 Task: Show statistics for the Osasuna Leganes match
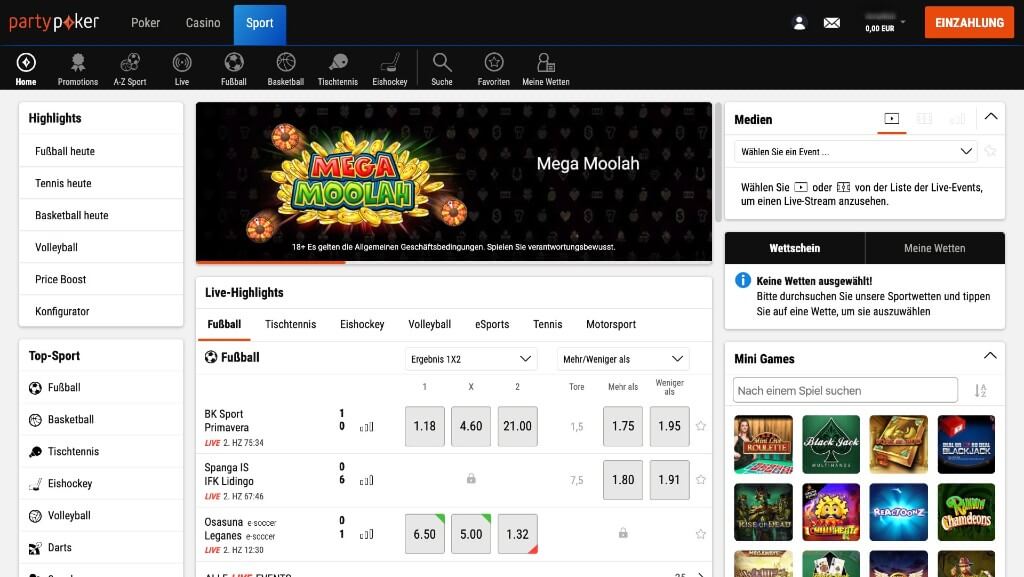(x=367, y=534)
